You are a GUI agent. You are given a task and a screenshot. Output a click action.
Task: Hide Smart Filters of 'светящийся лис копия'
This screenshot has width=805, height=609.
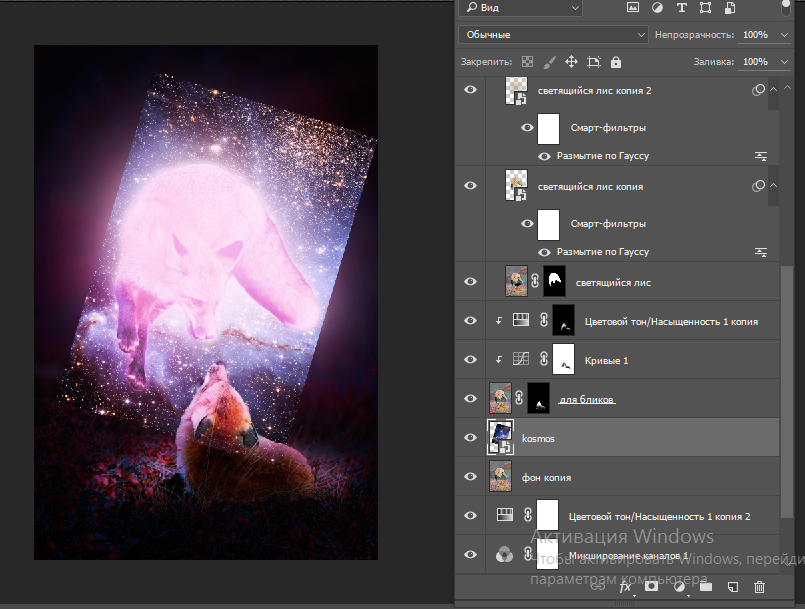click(527, 223)
